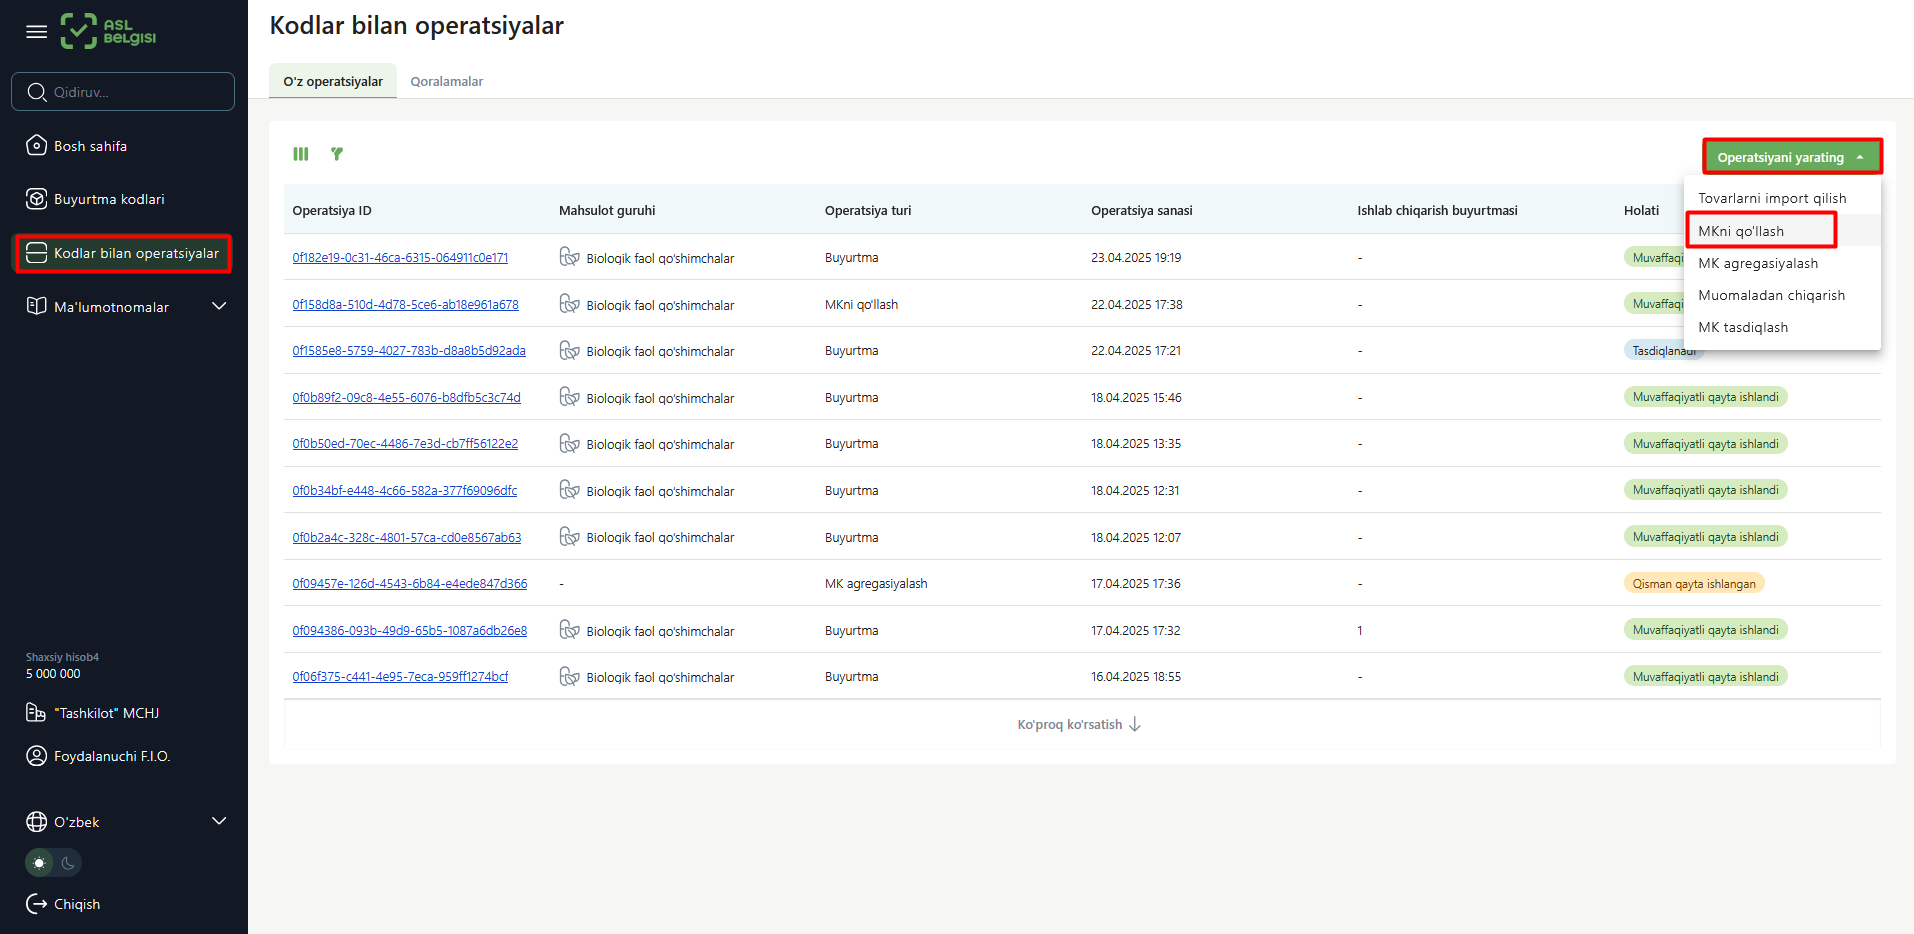Switch to dark theme moon toggle

(x=68, y=863)
